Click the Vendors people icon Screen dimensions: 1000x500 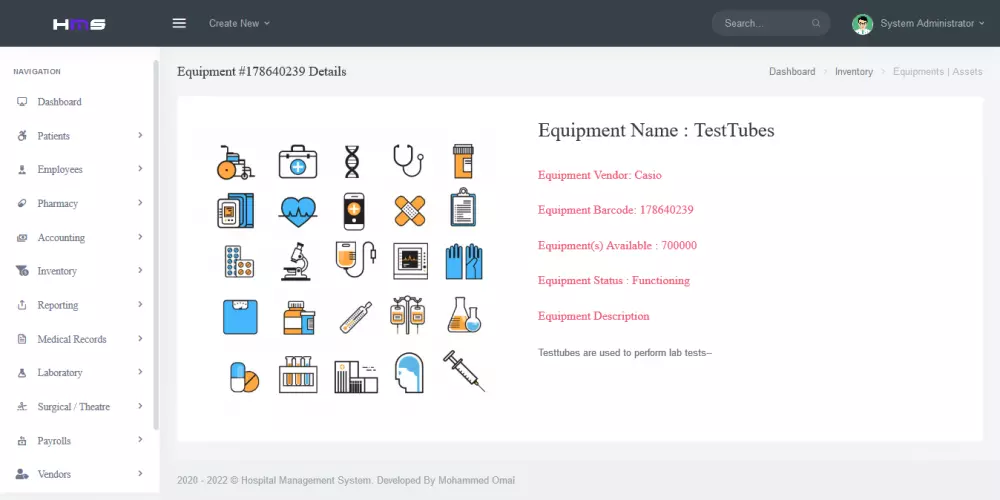click(22, 474)
